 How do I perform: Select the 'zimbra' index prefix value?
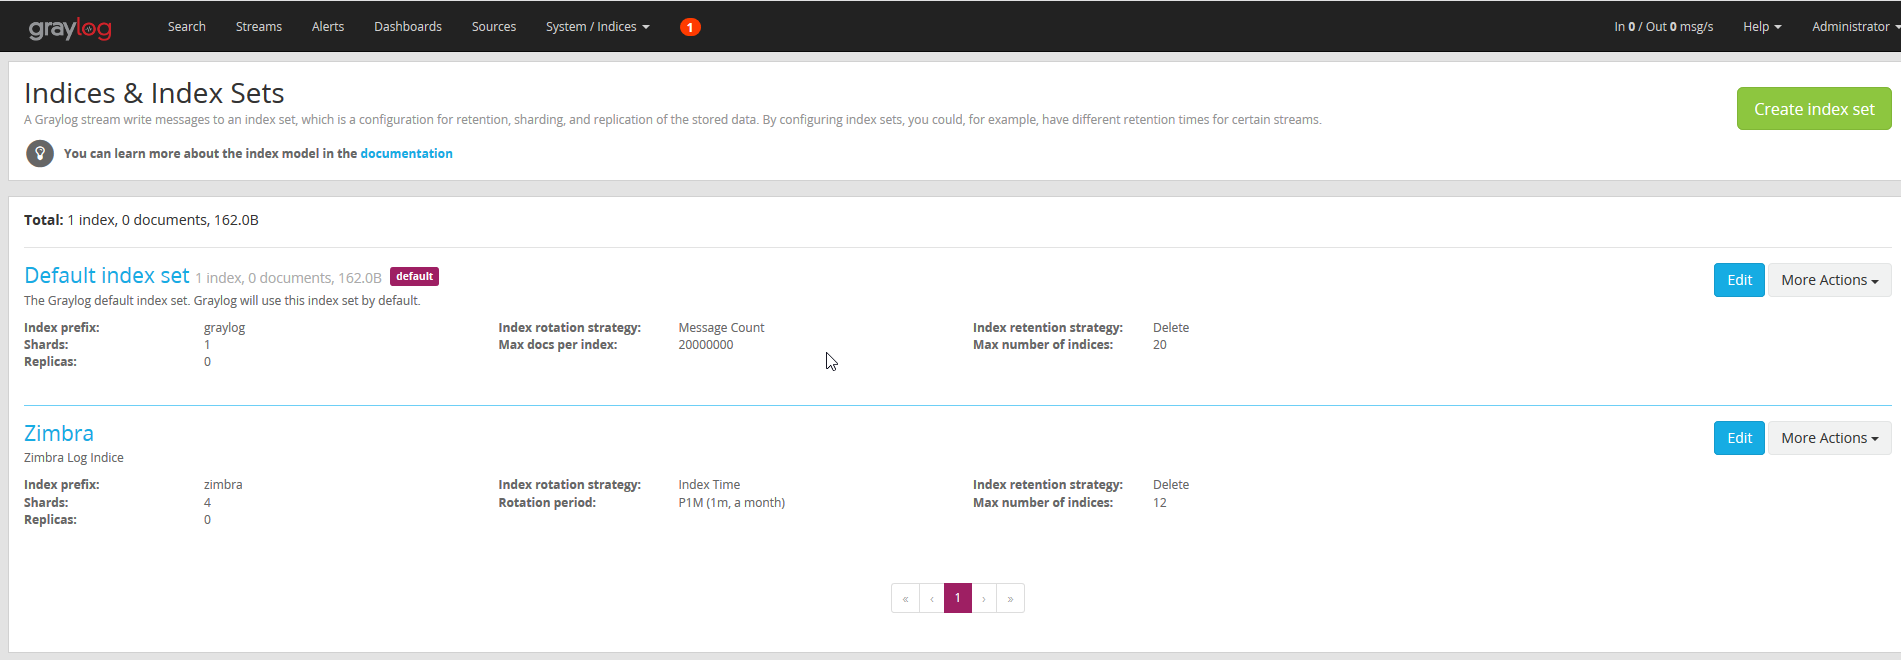223,485
